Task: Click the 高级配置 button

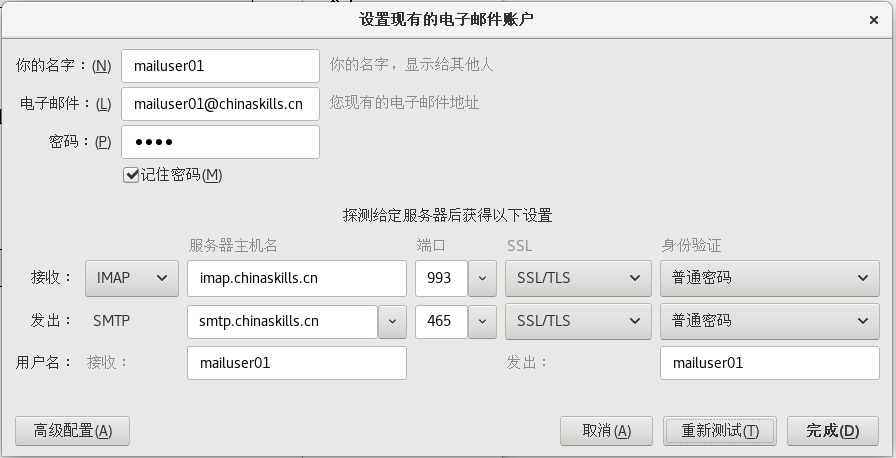Action: (x=73, y=431)
